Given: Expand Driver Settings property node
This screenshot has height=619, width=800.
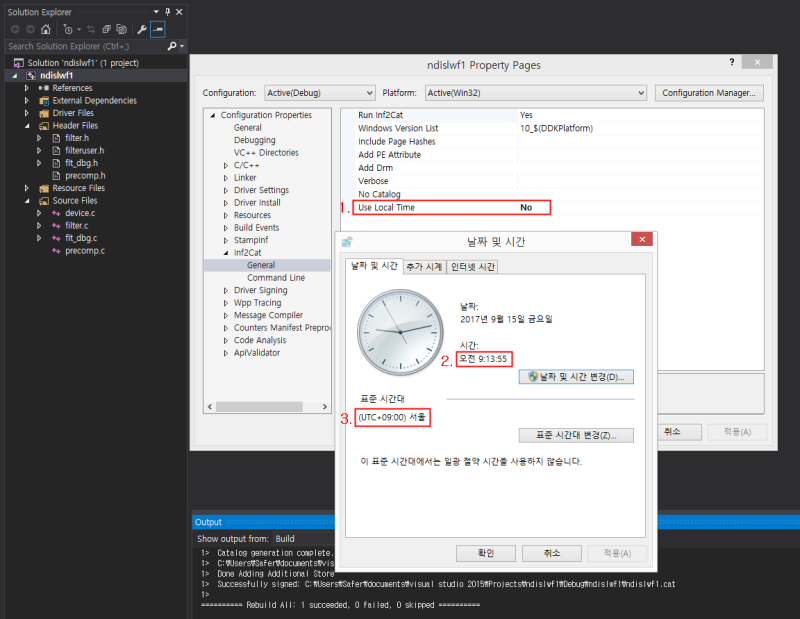Looking at the screenshot, I should tap(226, 190).
